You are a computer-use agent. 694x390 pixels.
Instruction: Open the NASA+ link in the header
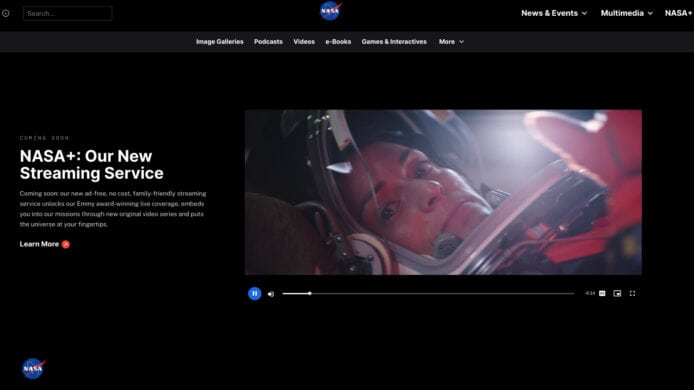coord(678,13)
